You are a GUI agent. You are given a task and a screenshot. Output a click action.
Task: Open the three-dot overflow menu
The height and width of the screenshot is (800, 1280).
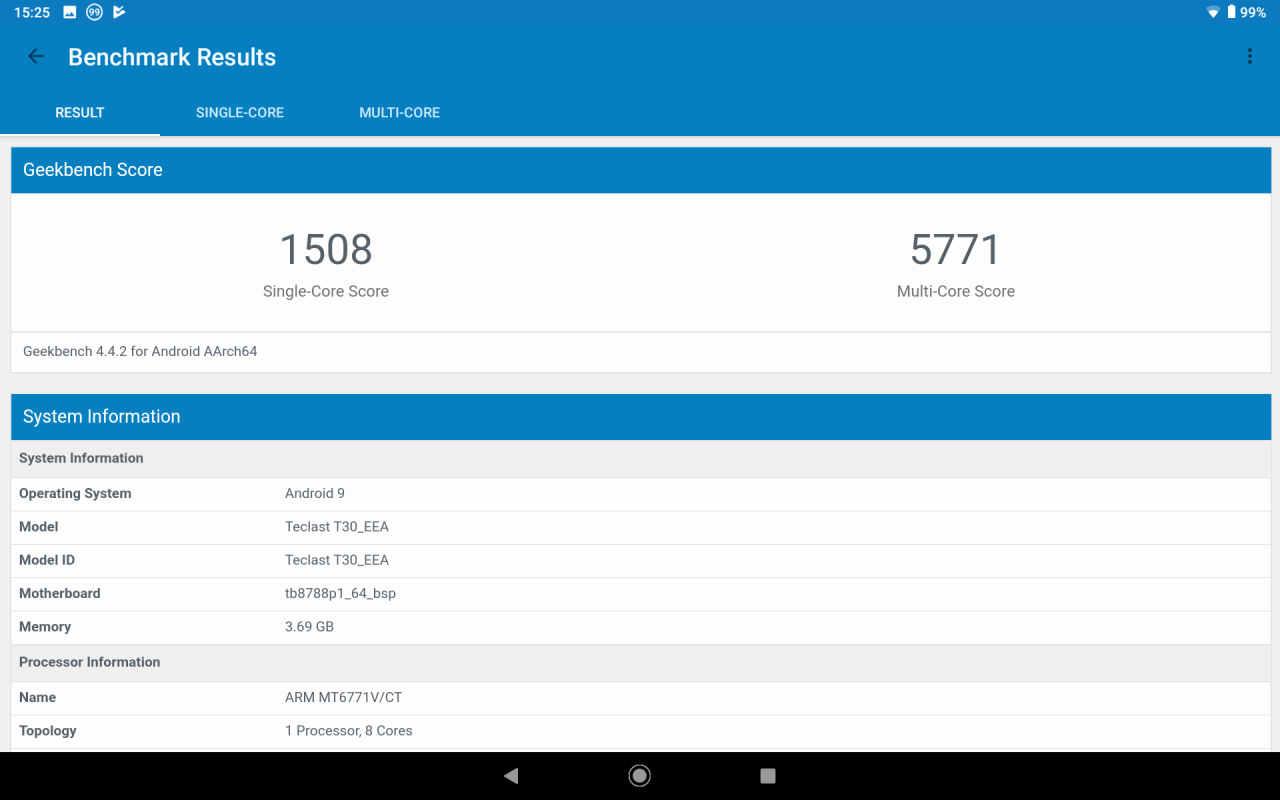pos(1249,57)
